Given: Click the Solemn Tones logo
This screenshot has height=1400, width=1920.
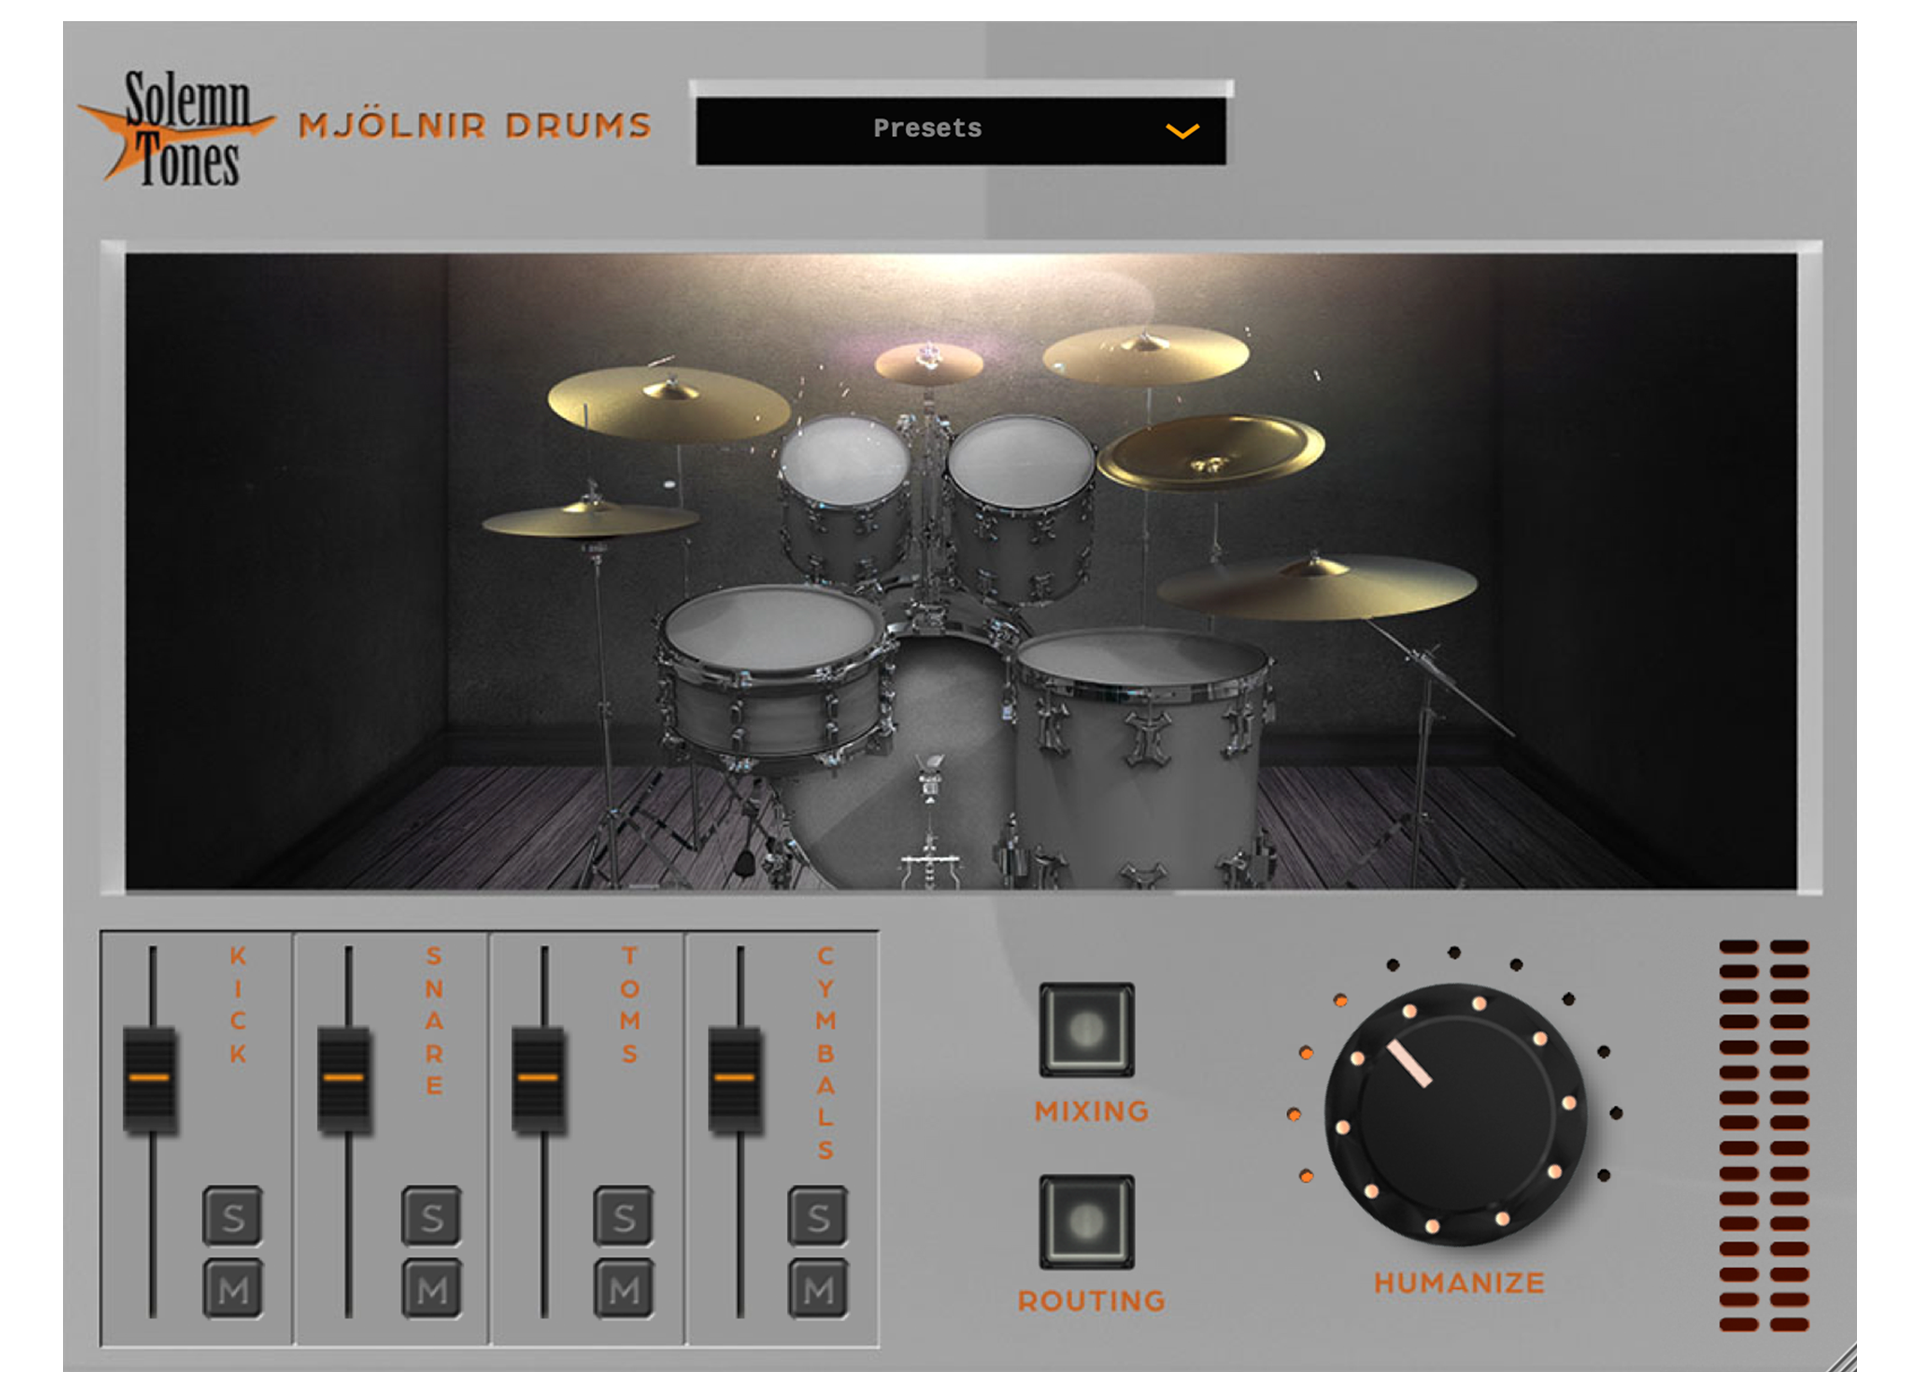Looking at the screenshot, I should coord(177,128).
